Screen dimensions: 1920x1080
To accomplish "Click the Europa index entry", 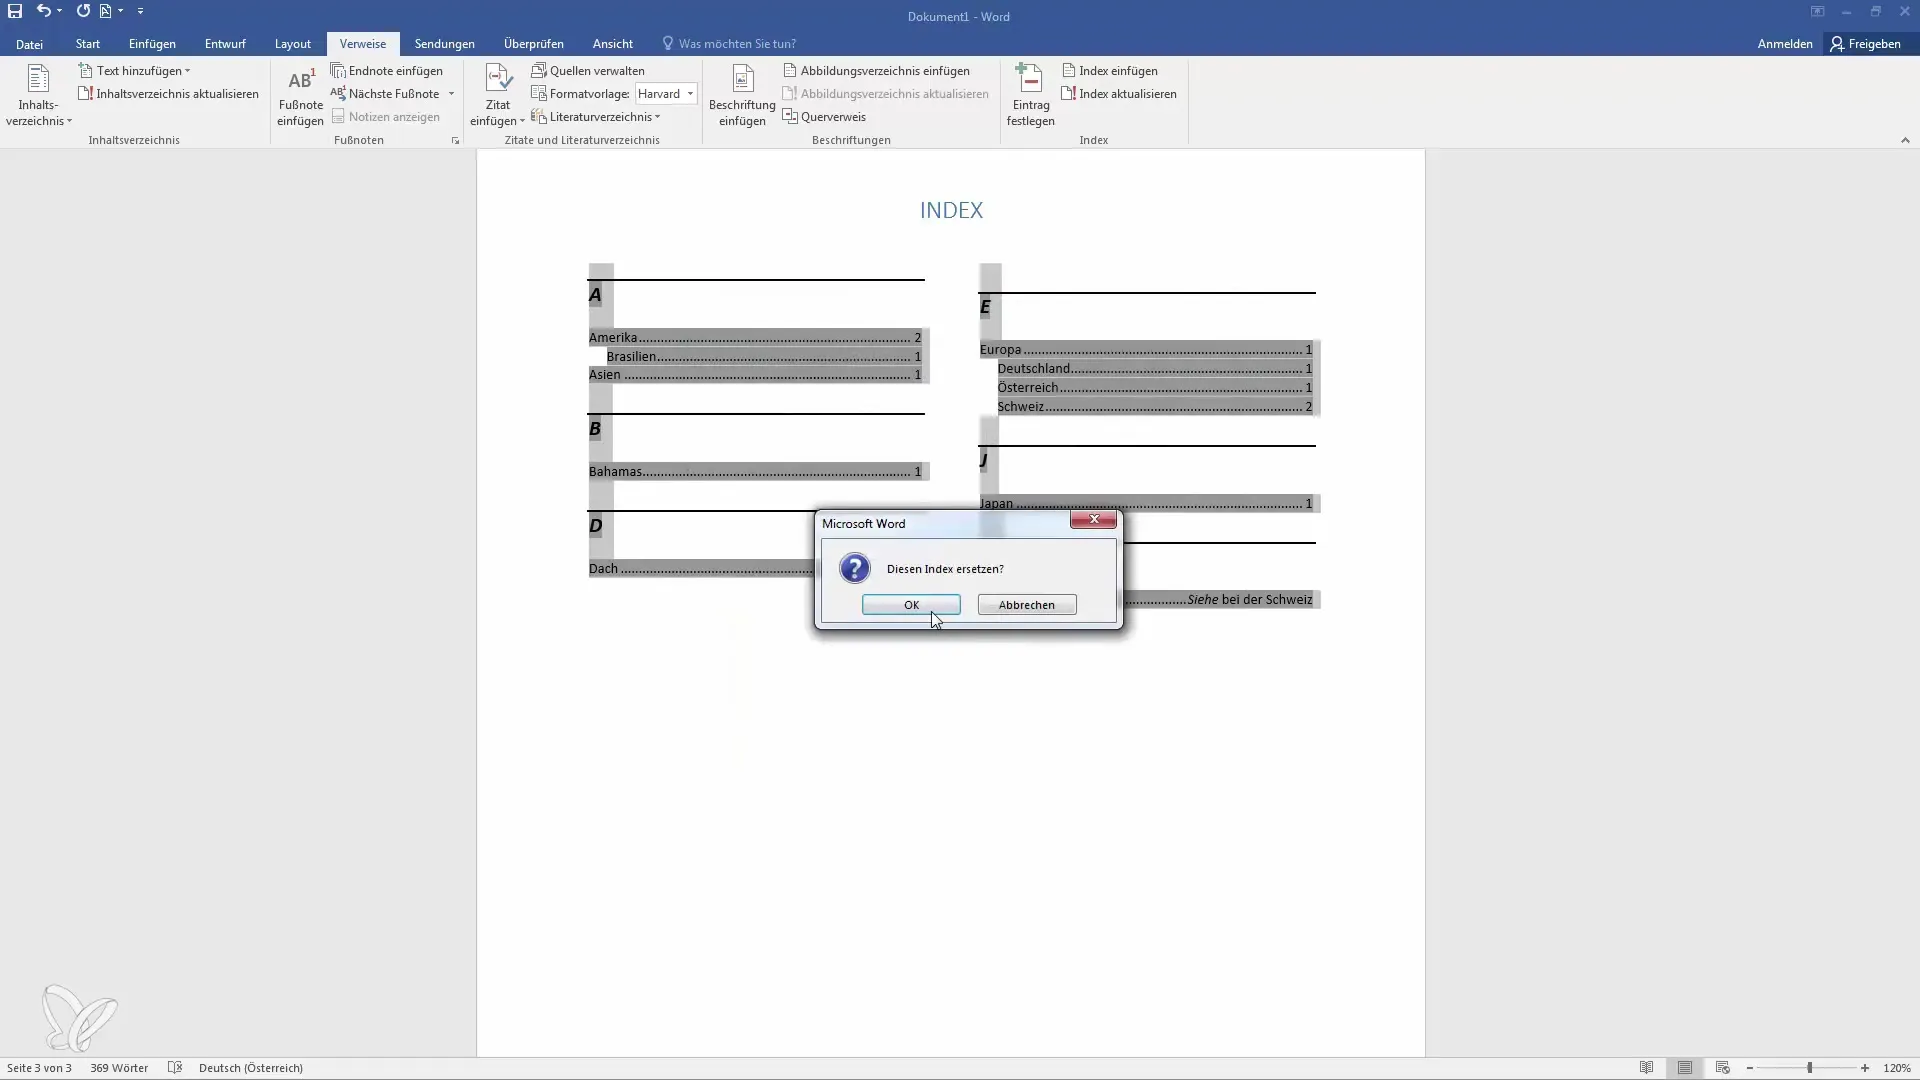I will 1146,350.
